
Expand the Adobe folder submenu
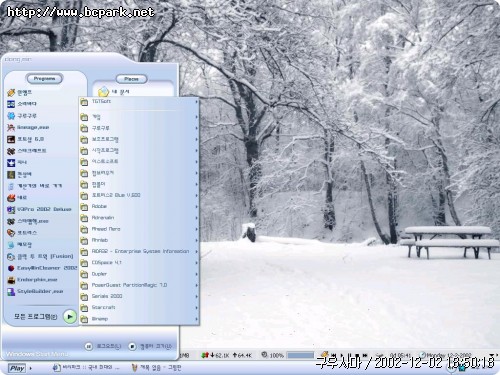(x=139, y=207)
